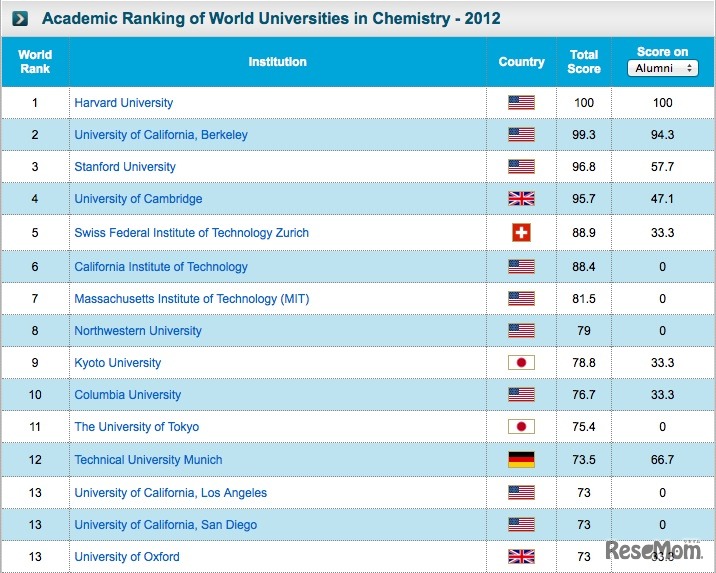Viewport: 716px width, 573px height.
Task: Select total score 78.8 for Kyoto
Action: coord(584,363)
